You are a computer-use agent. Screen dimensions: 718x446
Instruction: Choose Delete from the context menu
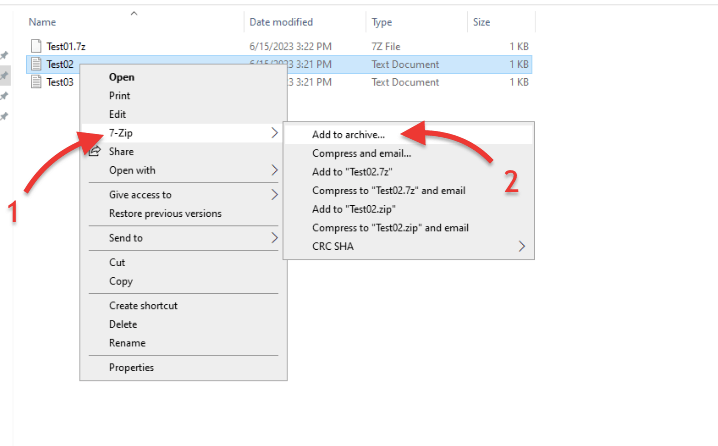click(x=123, y=324)
